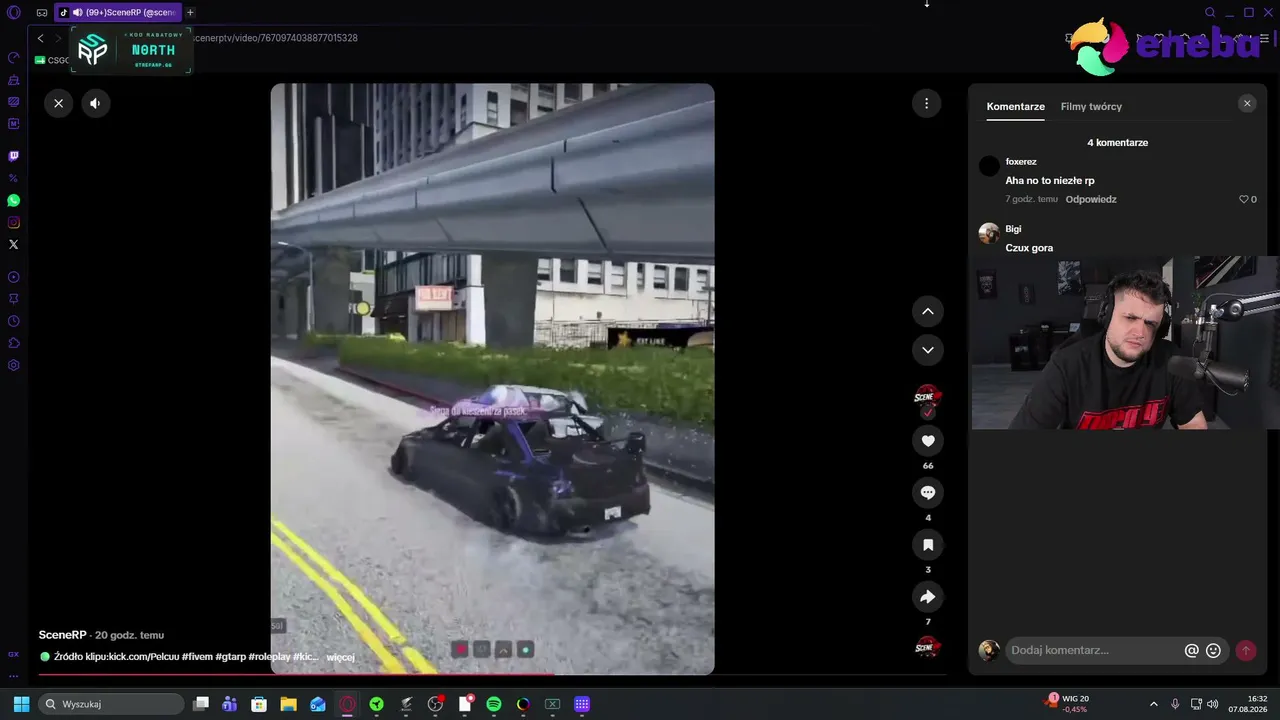Open Extensions from the sidebar

(14, 343)
